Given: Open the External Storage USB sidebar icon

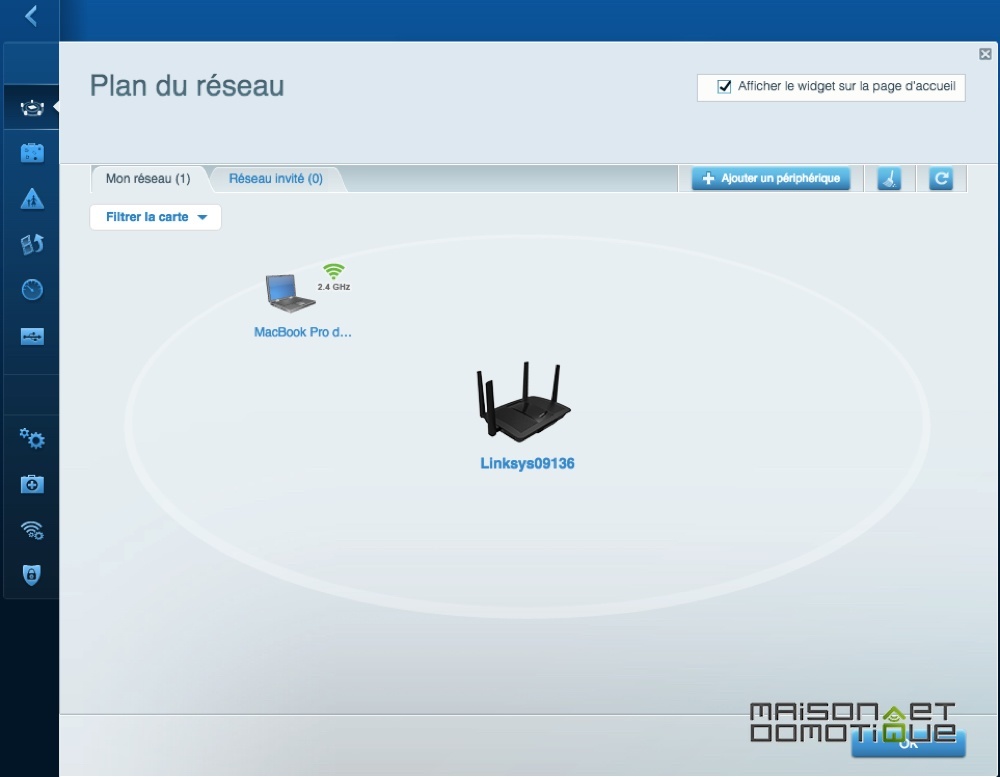Looking at the screenshot, I should (x=32, y=336).
